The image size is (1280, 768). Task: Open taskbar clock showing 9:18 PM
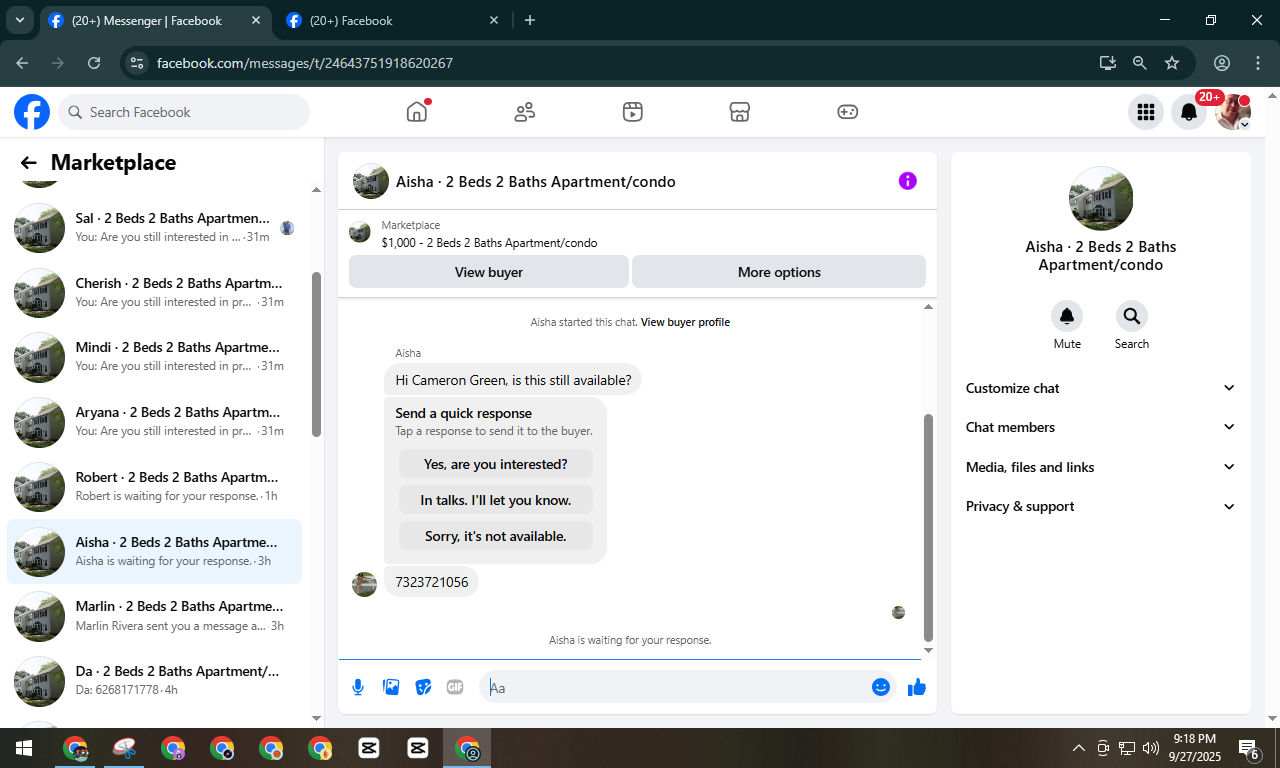pyautogui.click(x=1194, y=748)
